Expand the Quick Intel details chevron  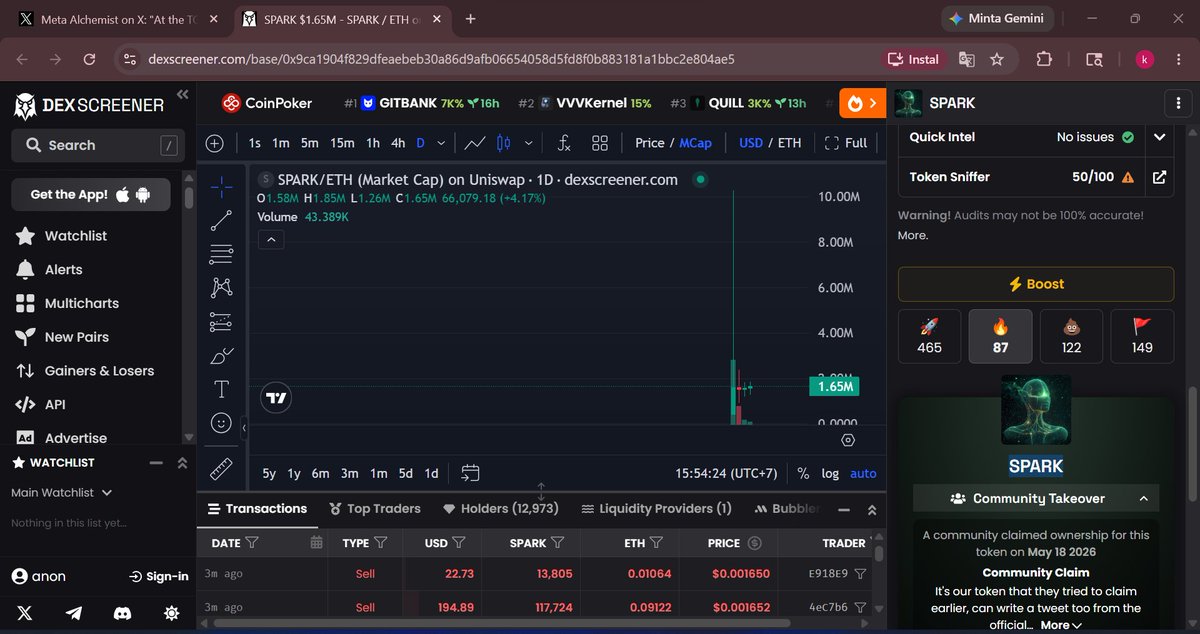[1159, 137]
